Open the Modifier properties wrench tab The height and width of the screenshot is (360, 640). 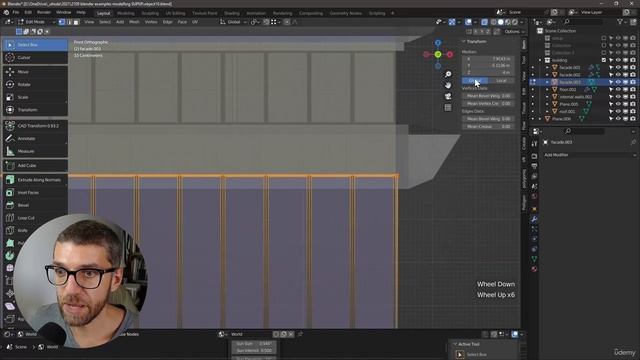pyautogui.click(x=534, y=219)
